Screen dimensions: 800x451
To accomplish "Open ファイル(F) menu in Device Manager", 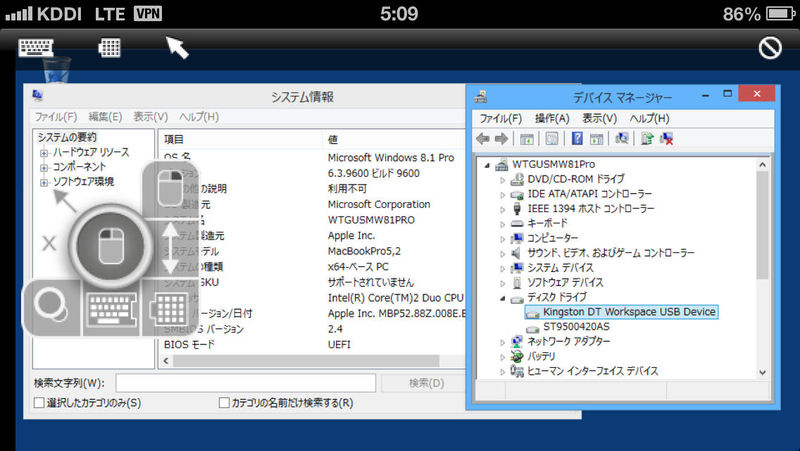I will 501,118.
